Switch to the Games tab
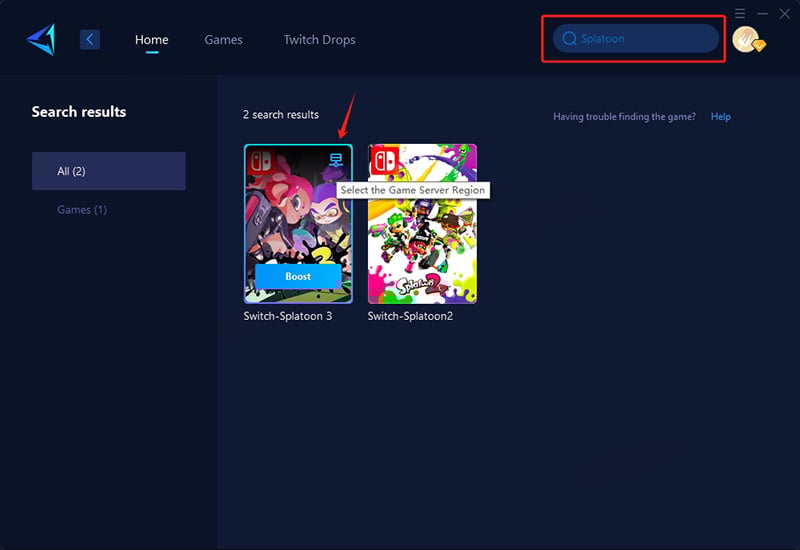The height and width of the screenshot is (550, 800). click(223, 40)
